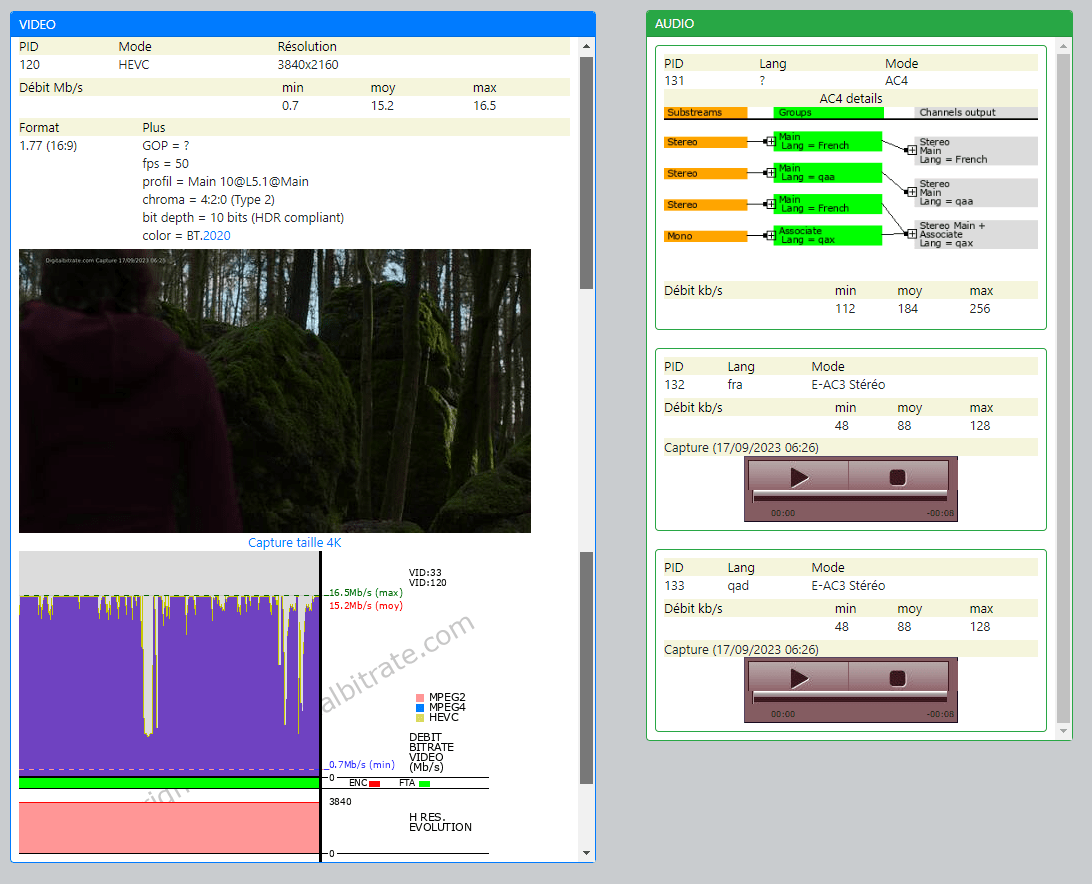Open the forest video capture thumbnail
The width and height of the screenshot is (1092, 884).
(x=274, y=390)
